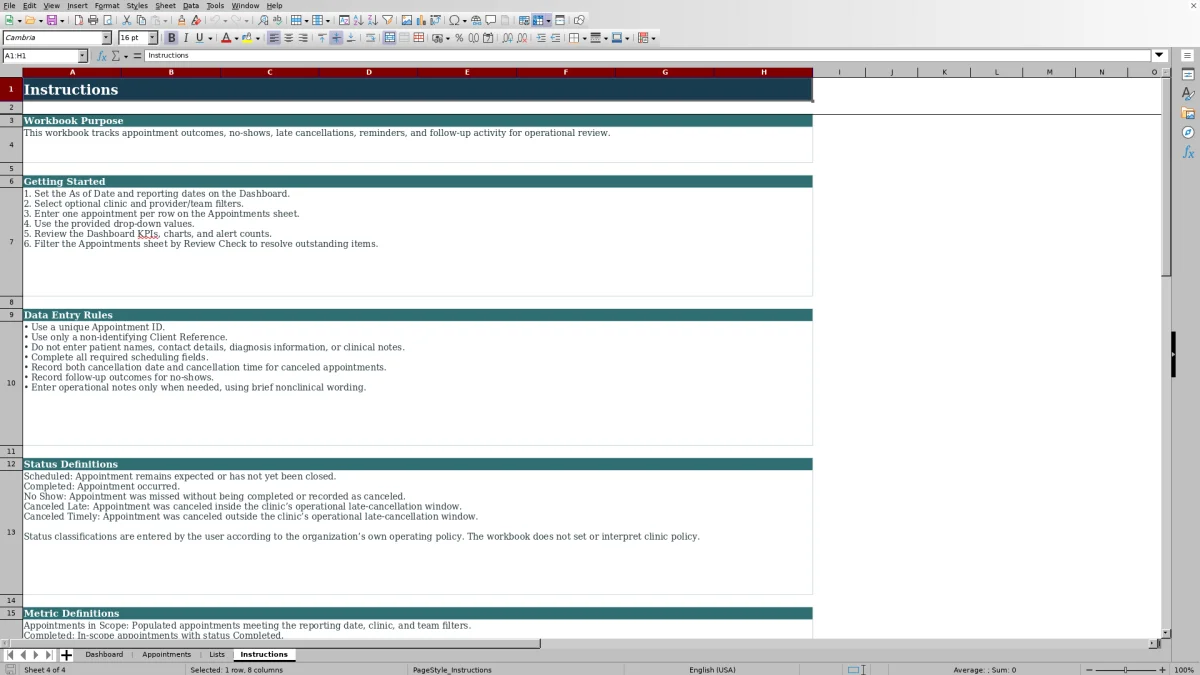Viewport: 1200px width, 675px height.
Task: Open the Sheet menu
Action: [x=165, y=5]
